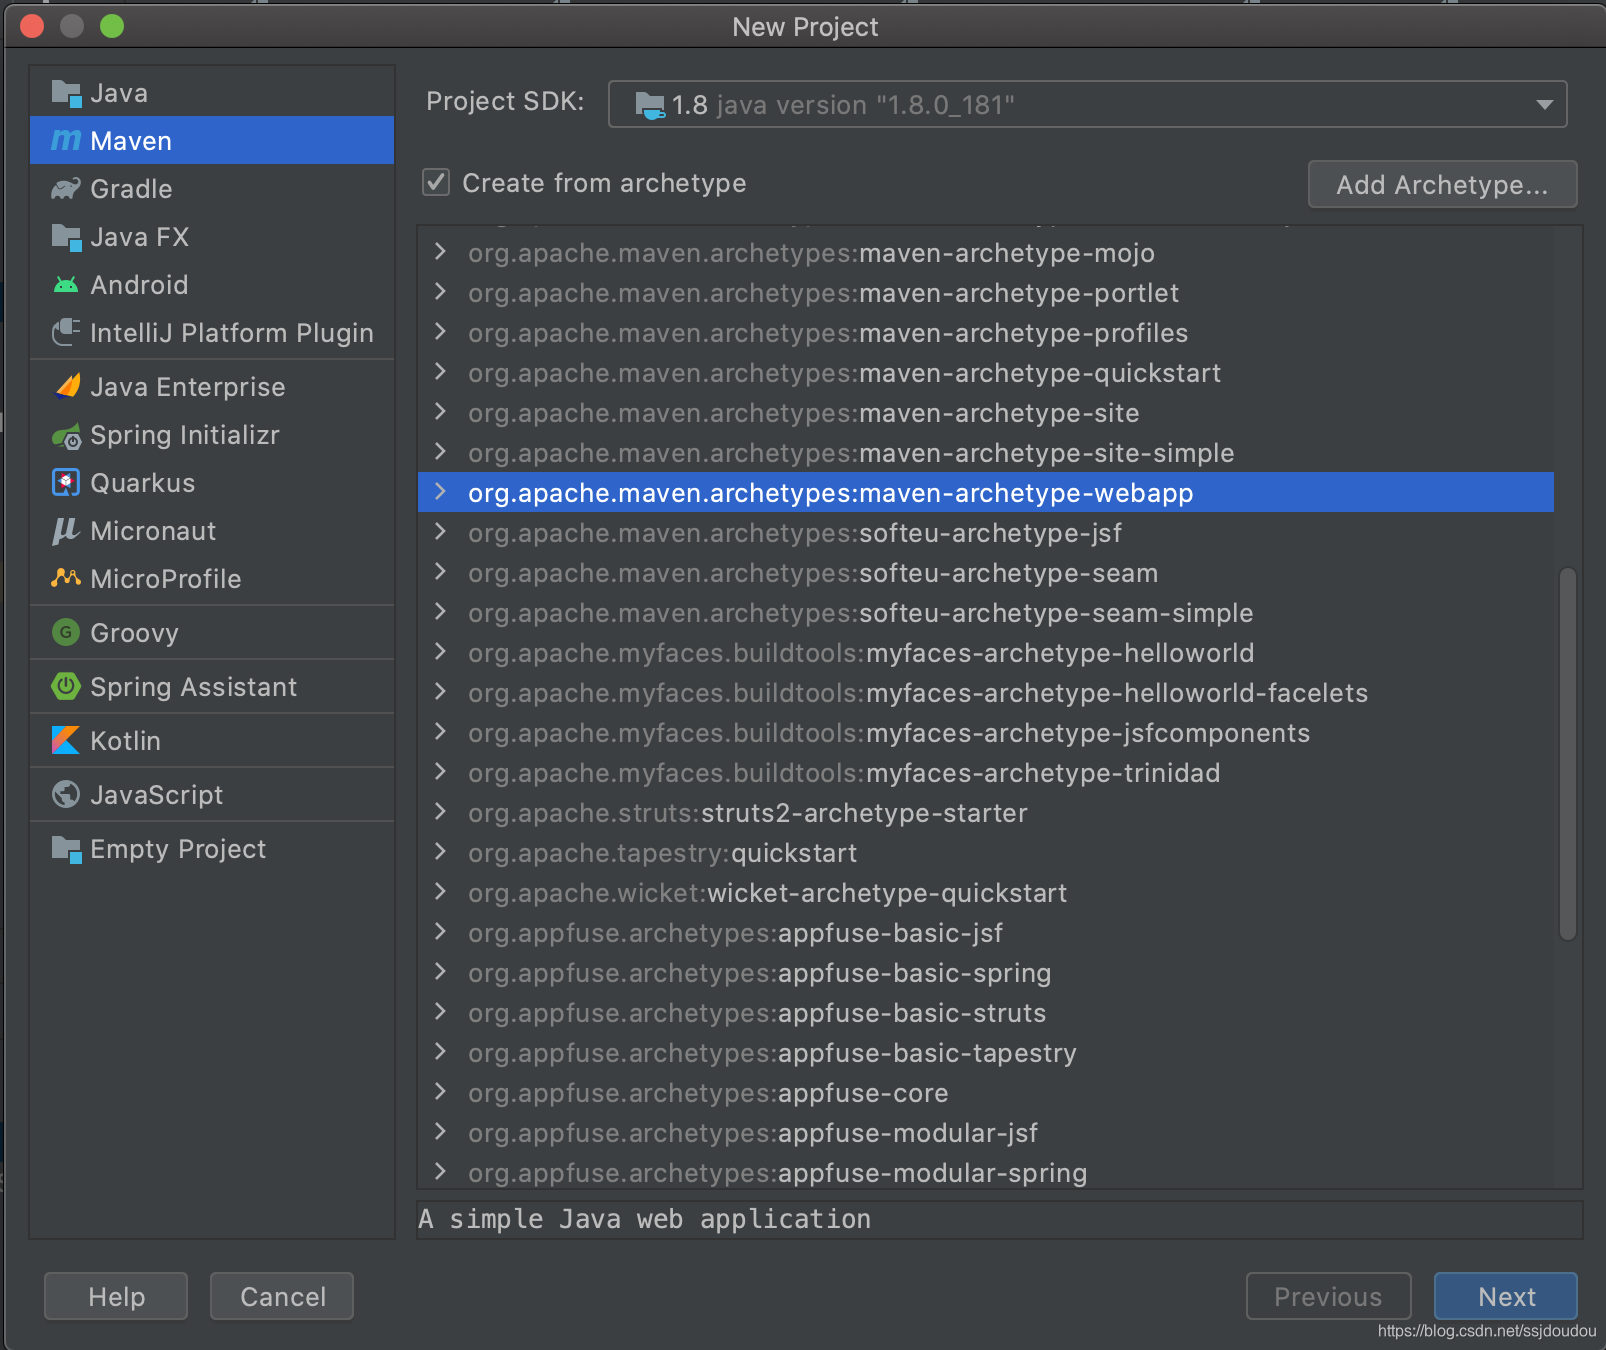Click the Micronaut mu icon

click(66, 531)
